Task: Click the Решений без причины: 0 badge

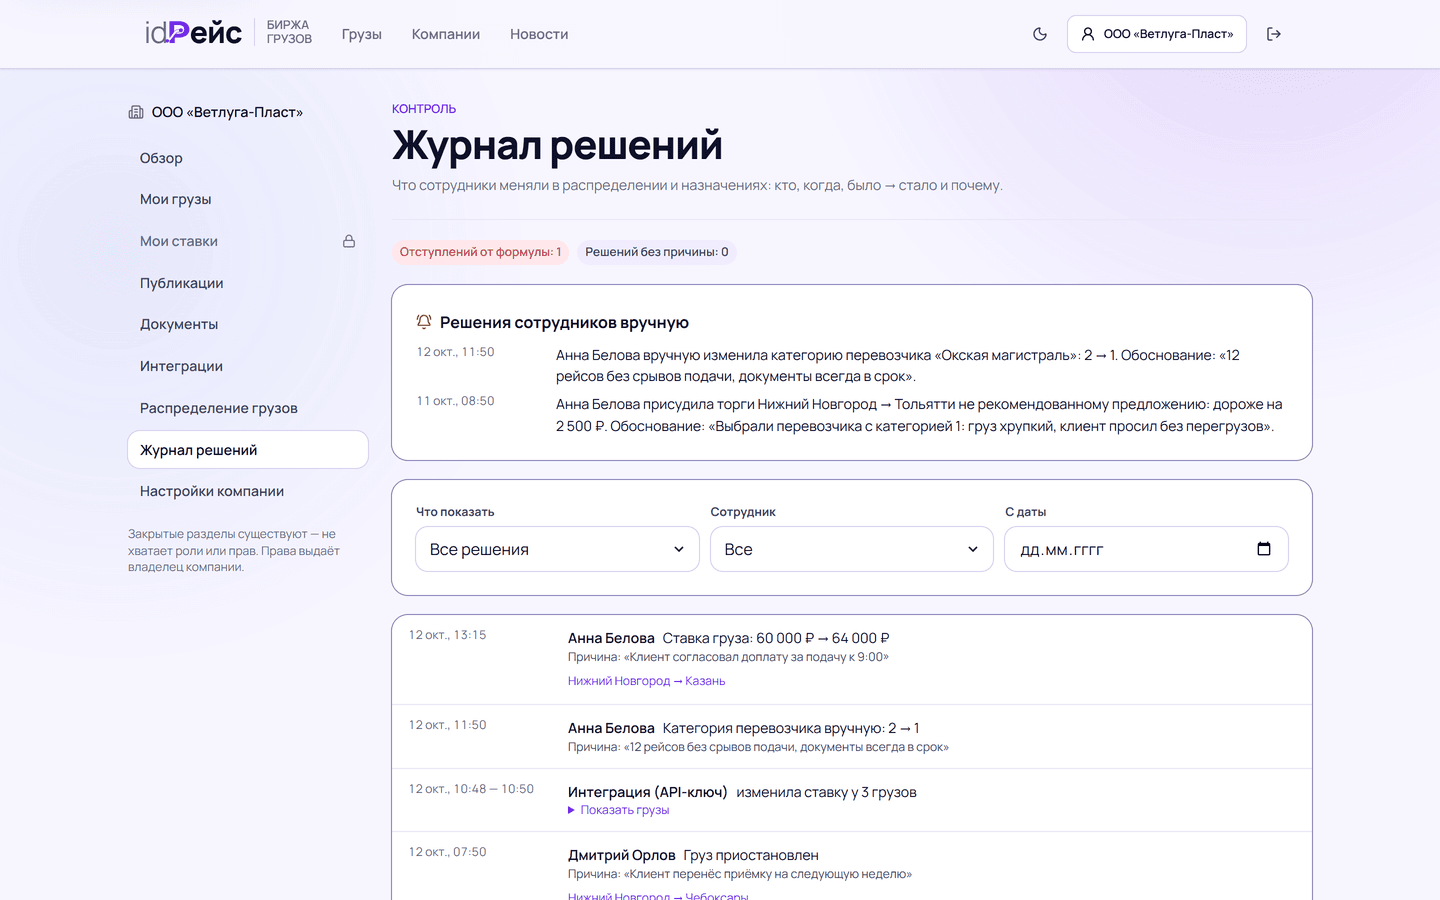Action: (x=657, y=252)
